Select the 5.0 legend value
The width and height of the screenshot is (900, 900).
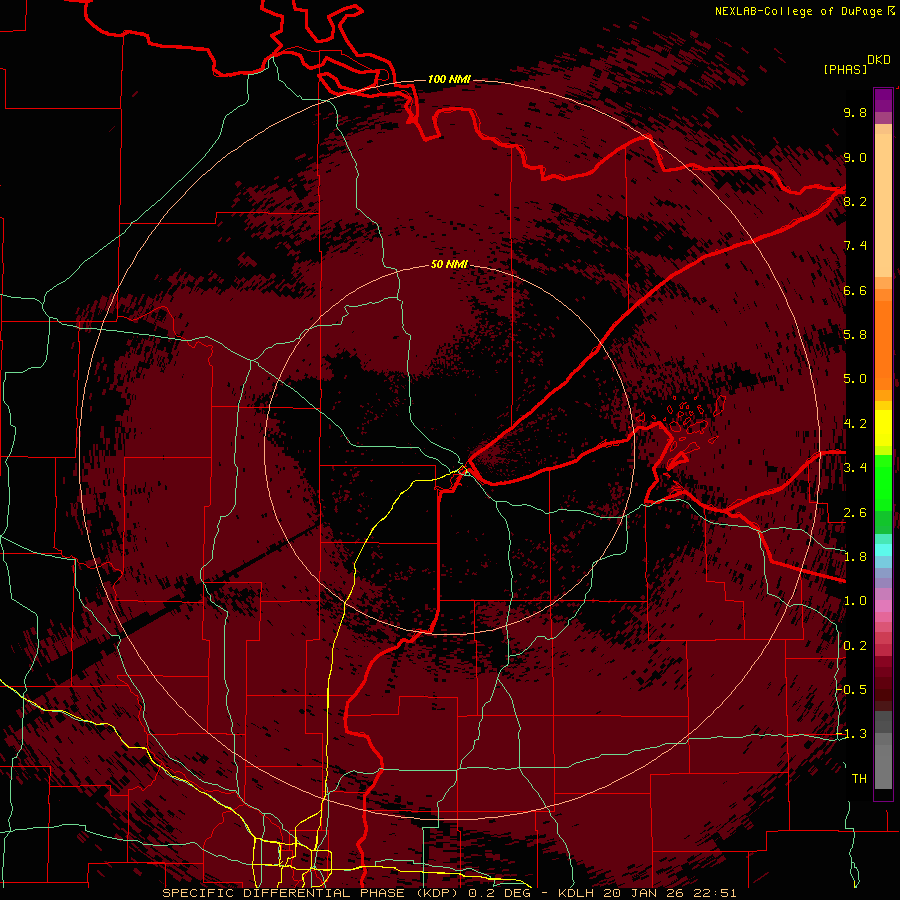coord(855,379)
